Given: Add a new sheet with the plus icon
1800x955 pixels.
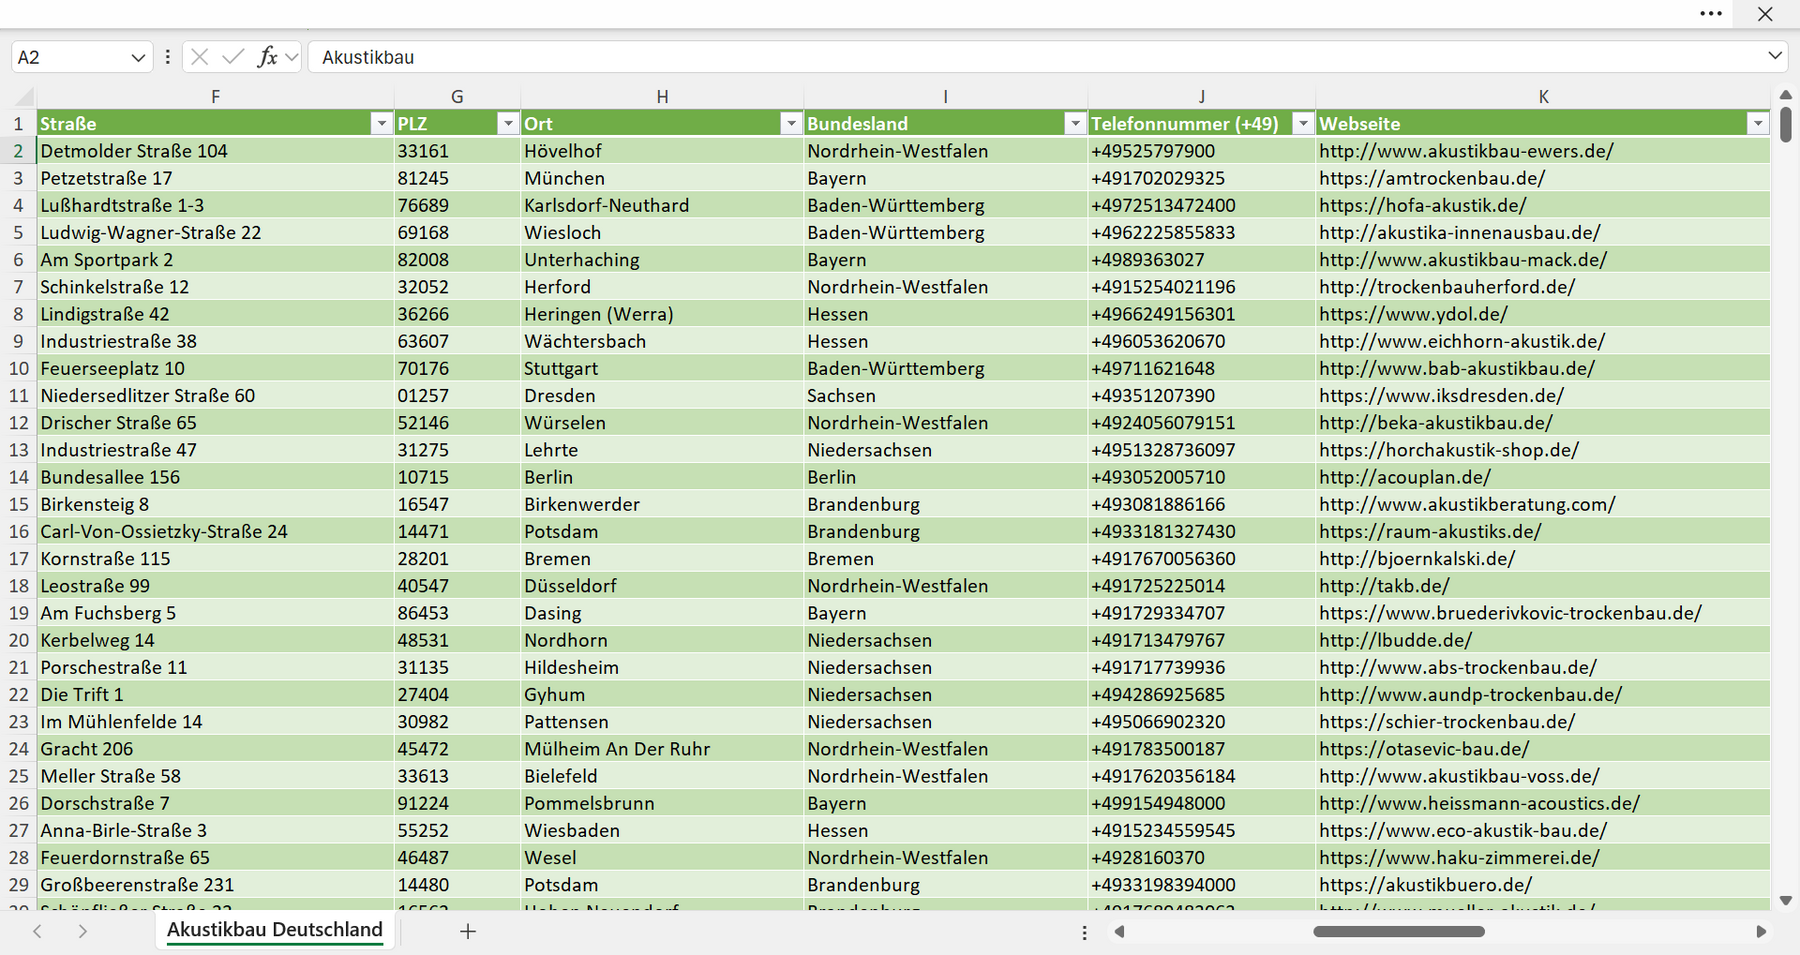Looking at the screenshot, I should (x=468, y=931).
